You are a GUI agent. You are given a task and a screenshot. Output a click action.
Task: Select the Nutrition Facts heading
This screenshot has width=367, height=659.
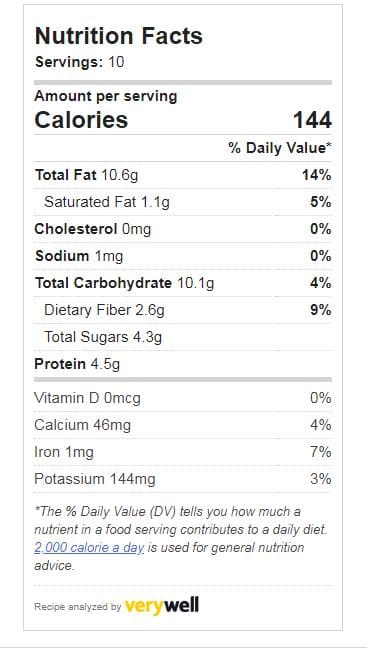pyautogui.click(x=119, y=36)
